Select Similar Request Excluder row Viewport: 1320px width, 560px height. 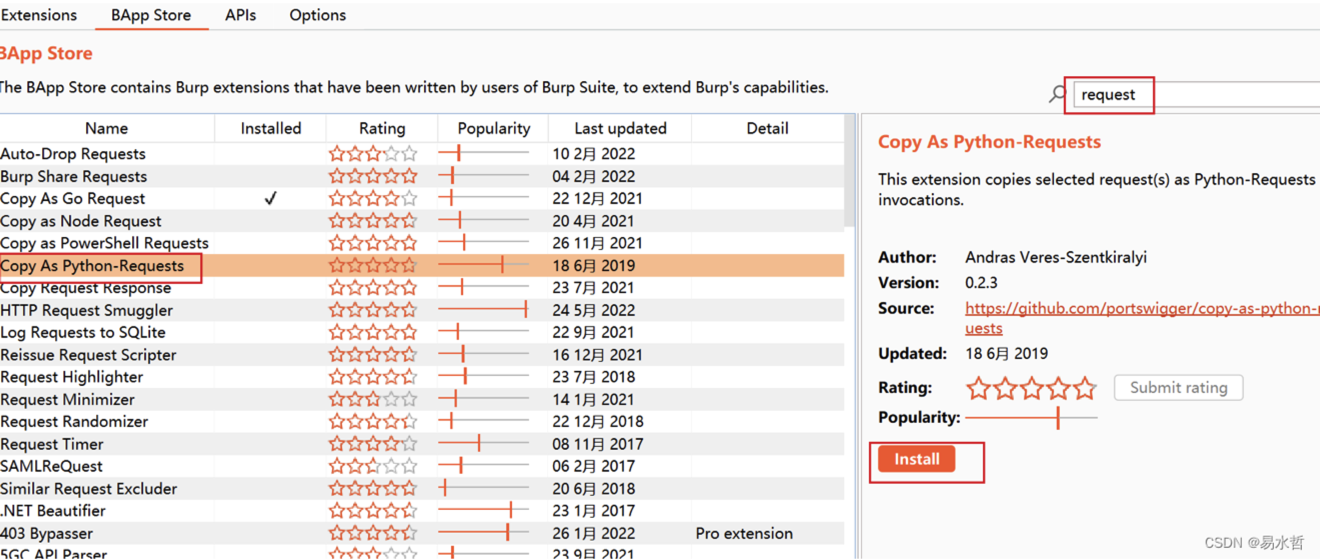coord(422,489)
